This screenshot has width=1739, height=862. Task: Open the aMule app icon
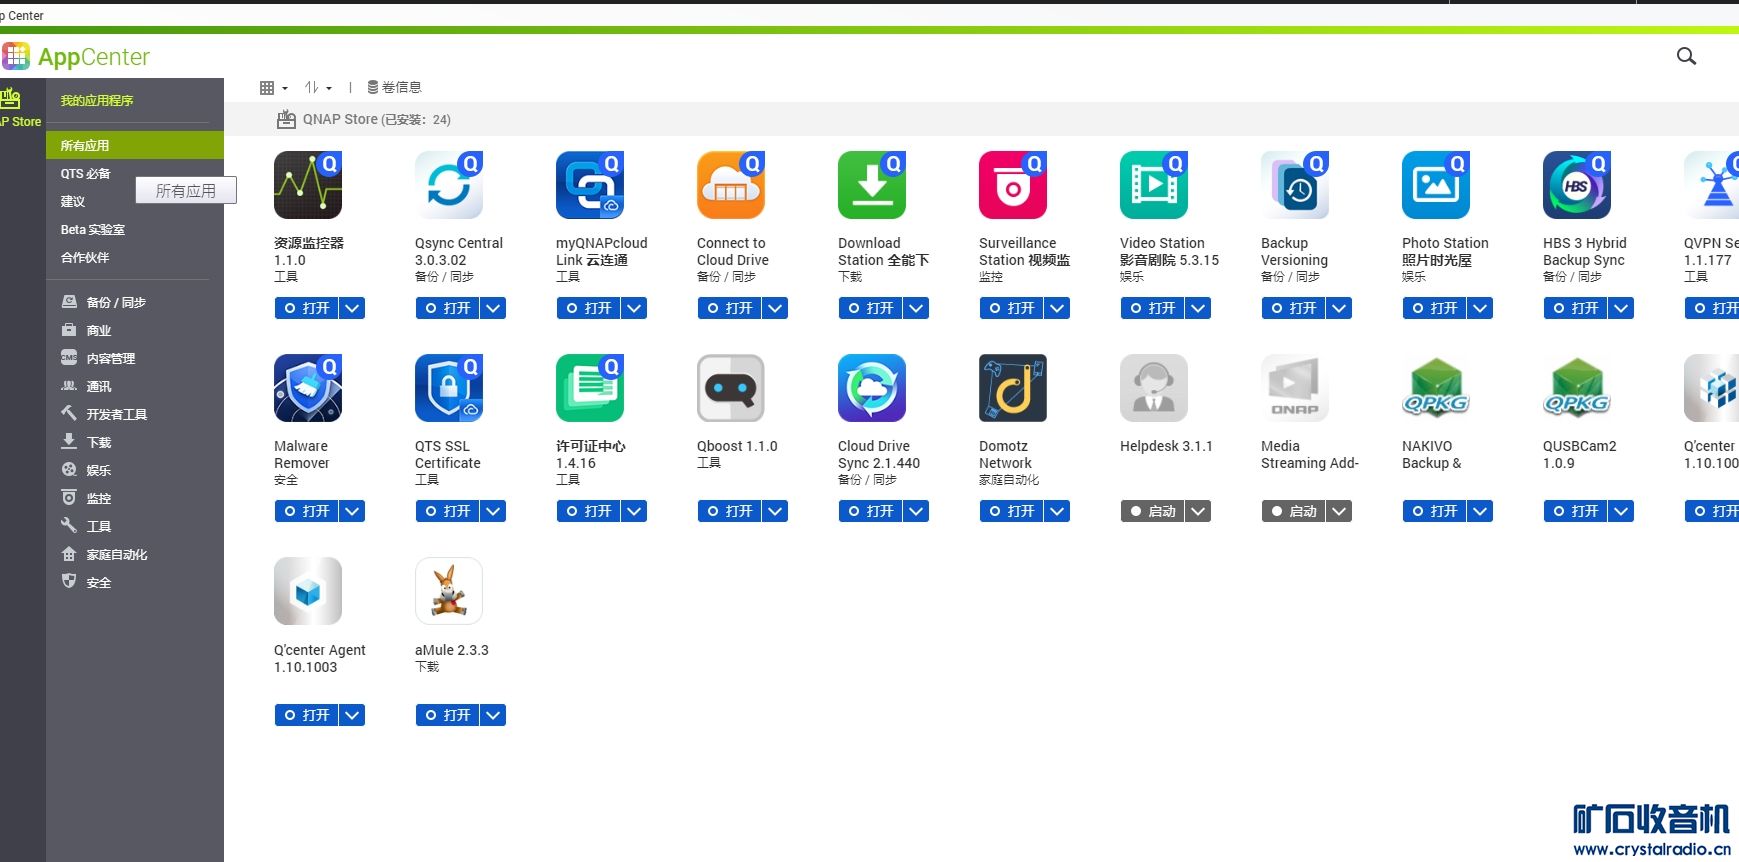pos(449,591)
